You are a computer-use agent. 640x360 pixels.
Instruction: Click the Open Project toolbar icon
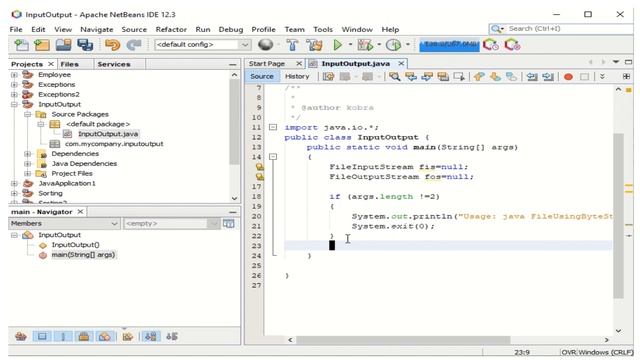pyautogui.click(x=63, y=45)
